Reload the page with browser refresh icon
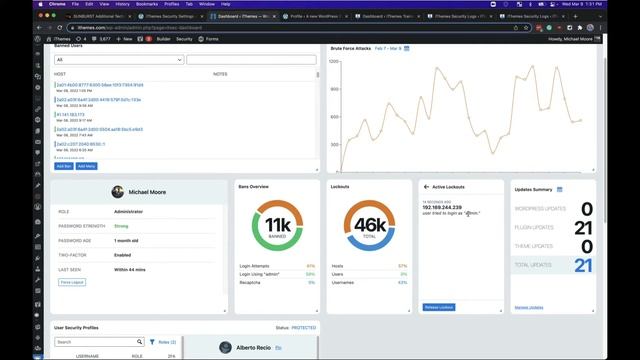The height and width of the screenshot is (360, 640). 60,28
